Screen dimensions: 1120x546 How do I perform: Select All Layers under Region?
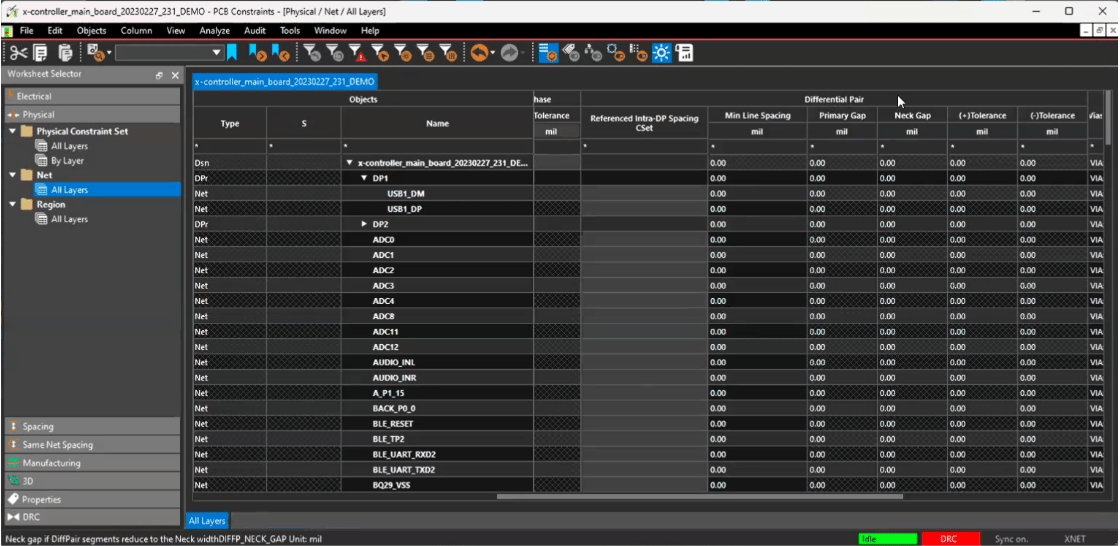point(69,219)
